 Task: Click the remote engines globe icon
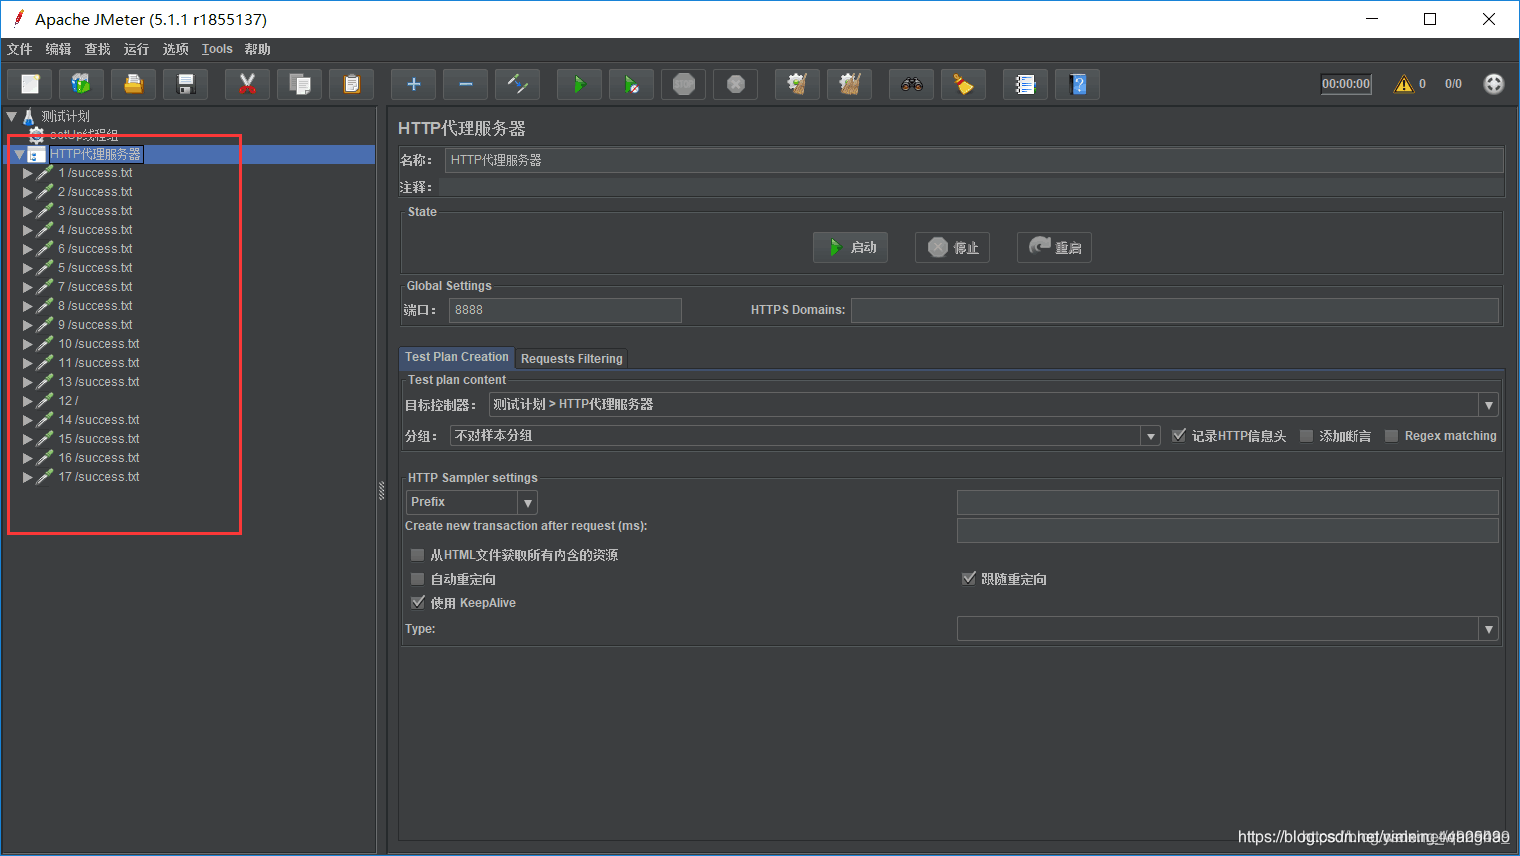pos(1493,84)
